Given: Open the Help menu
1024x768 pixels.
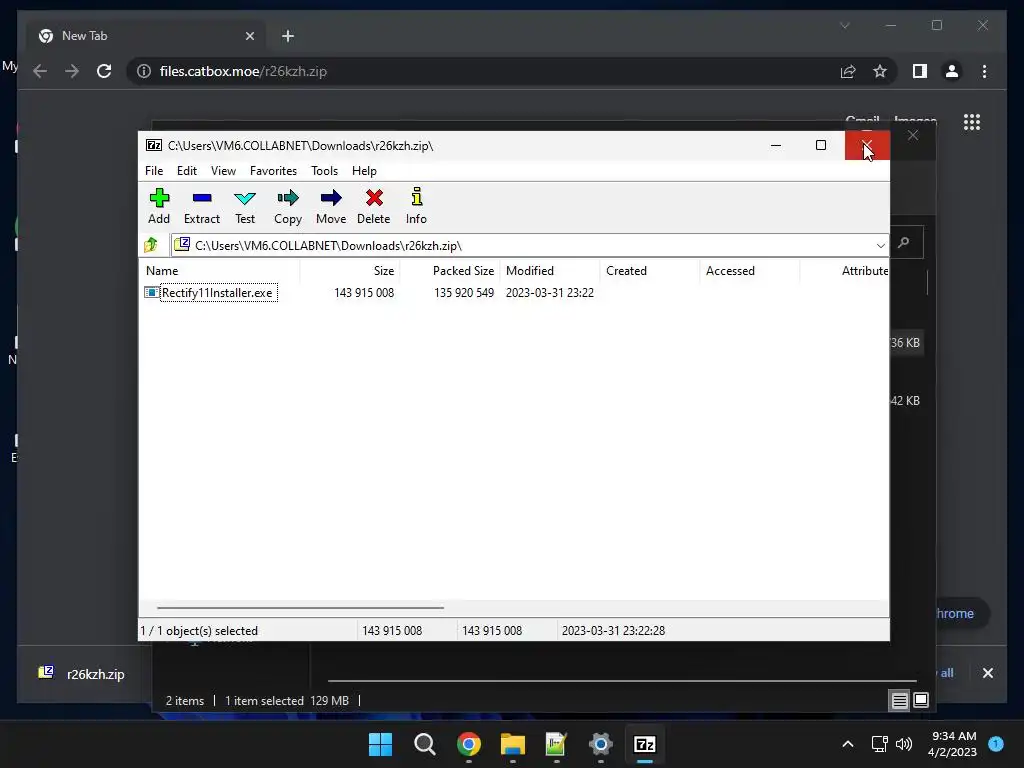Looking at the screenshot, I should point(364,170).
